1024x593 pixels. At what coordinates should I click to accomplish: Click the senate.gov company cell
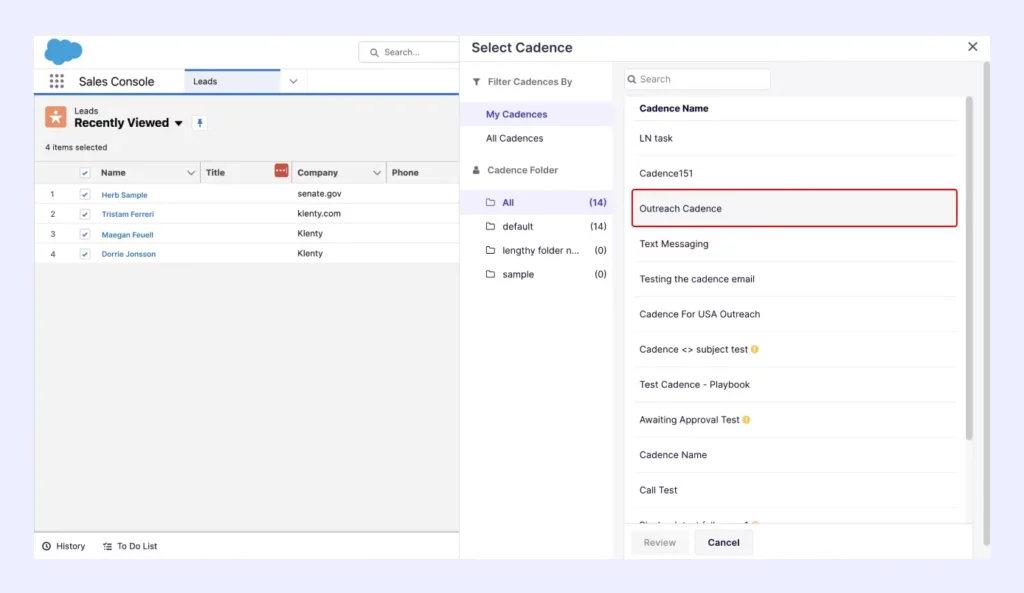[x=319, y=193]
